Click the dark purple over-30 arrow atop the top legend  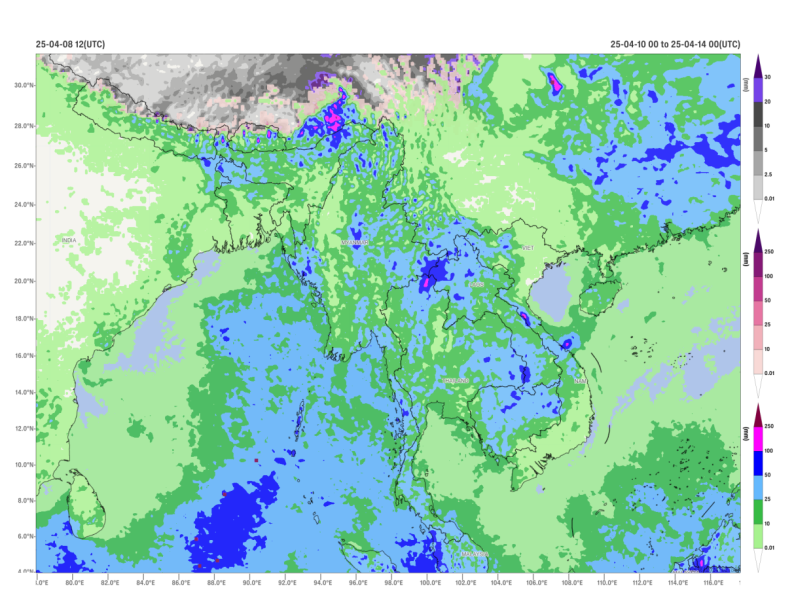[758, 66]
